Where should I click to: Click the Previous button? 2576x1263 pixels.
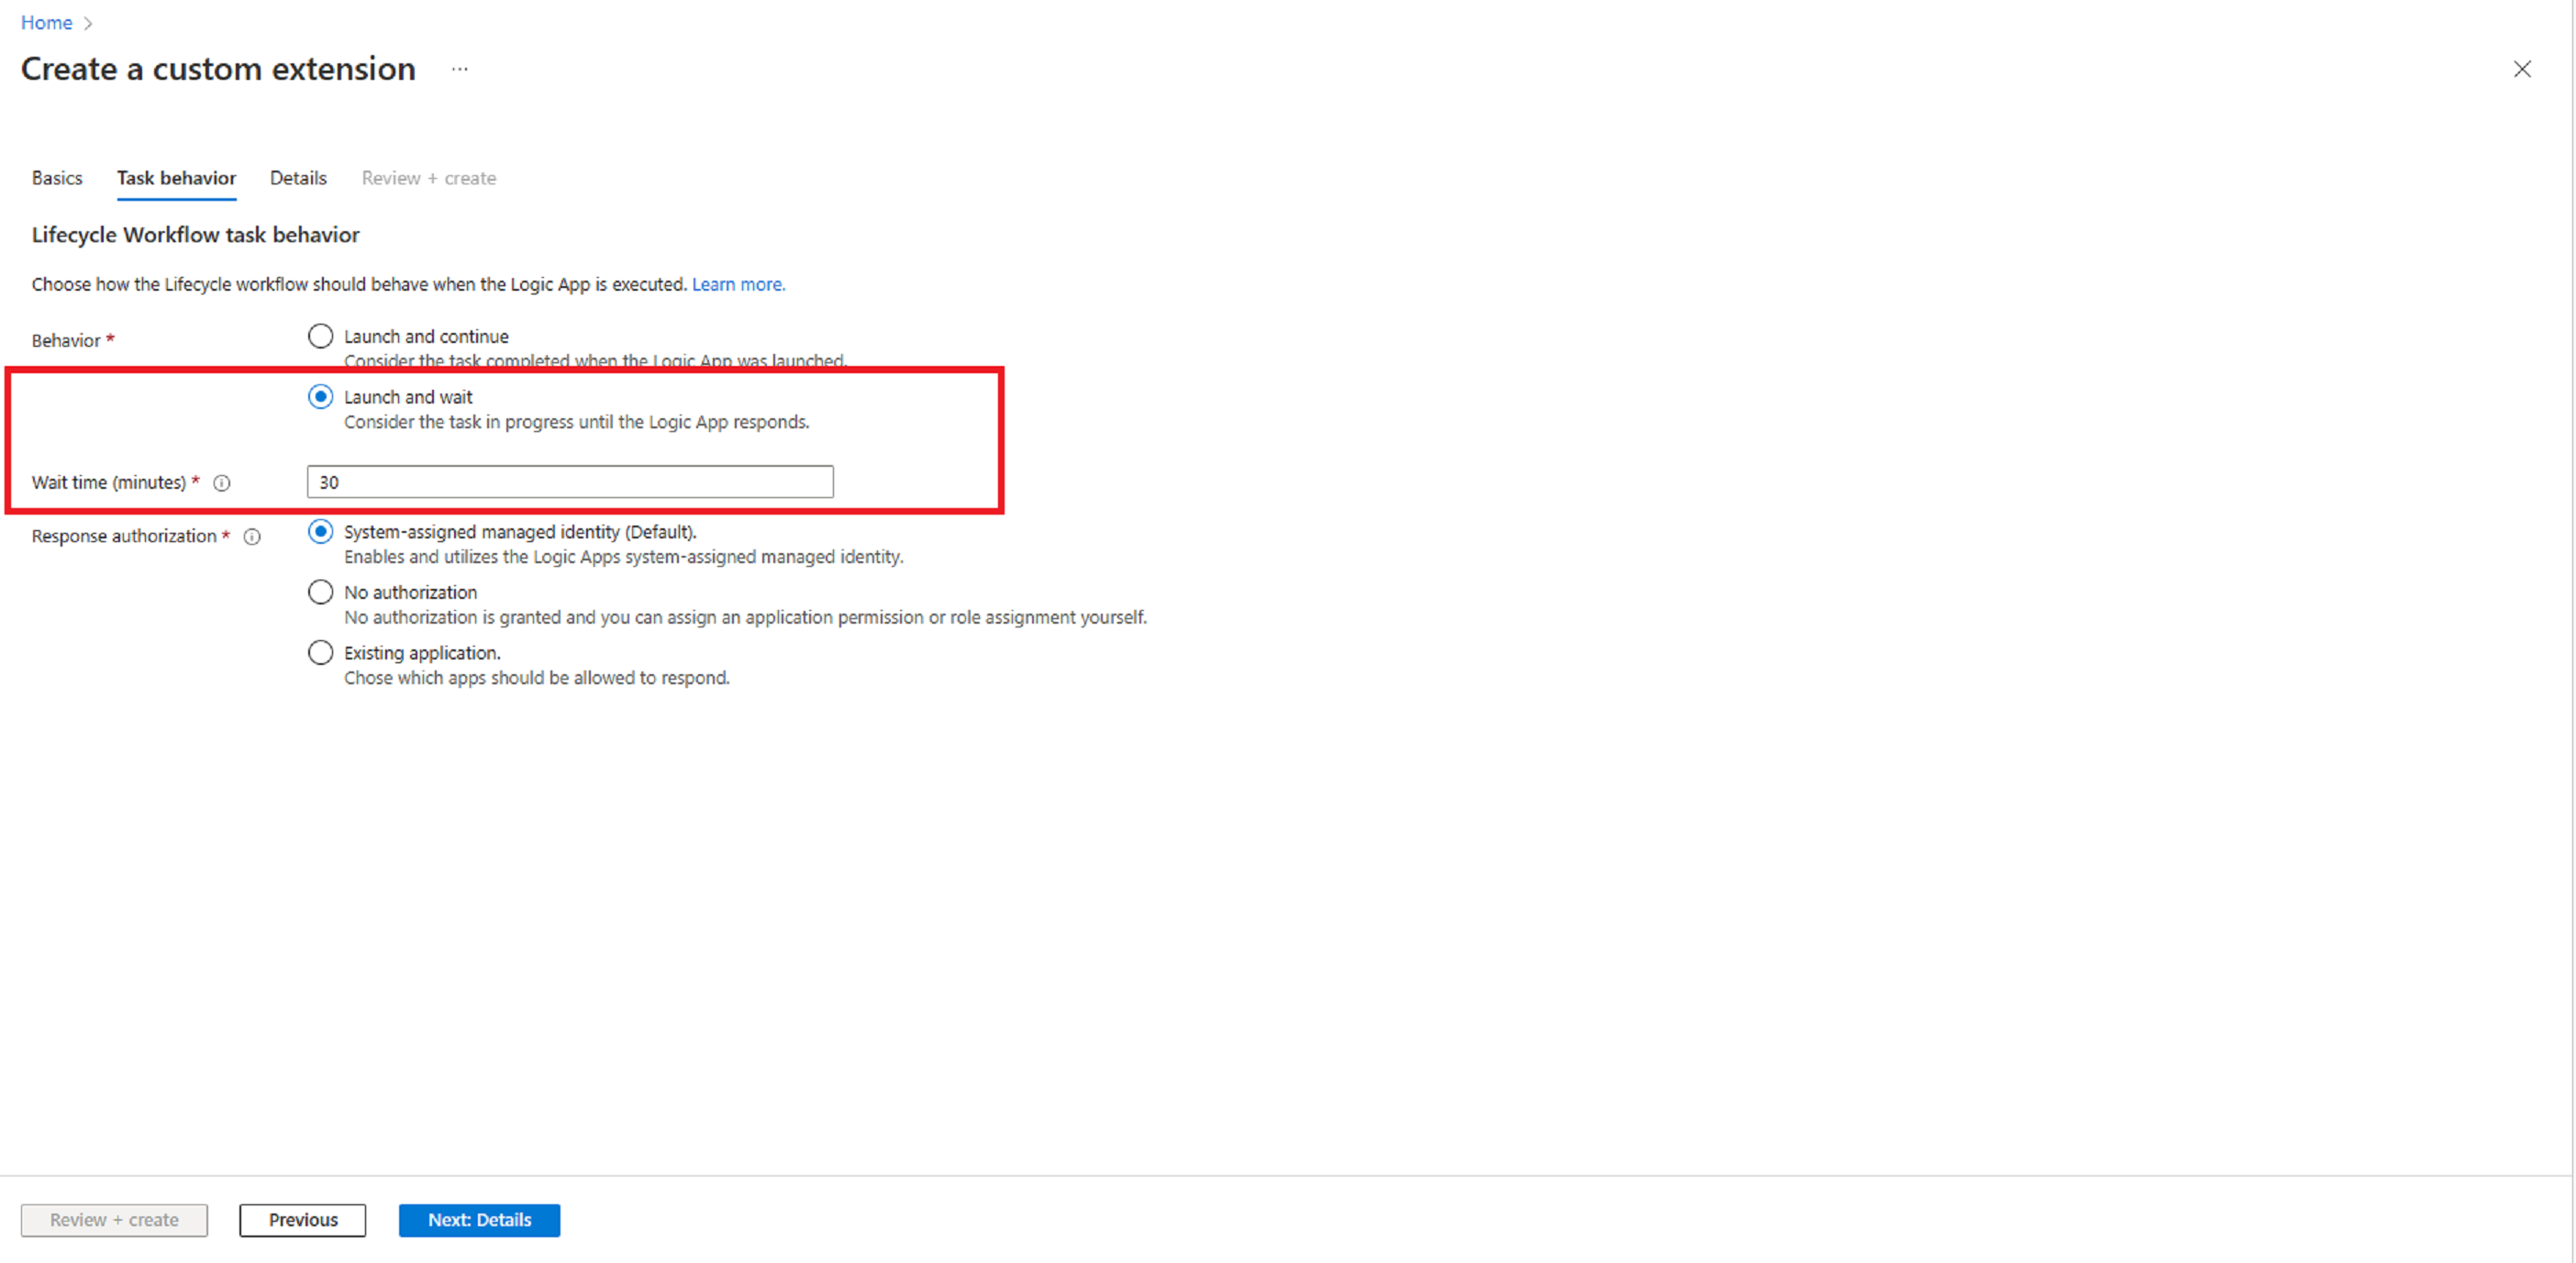[303, 1219]
